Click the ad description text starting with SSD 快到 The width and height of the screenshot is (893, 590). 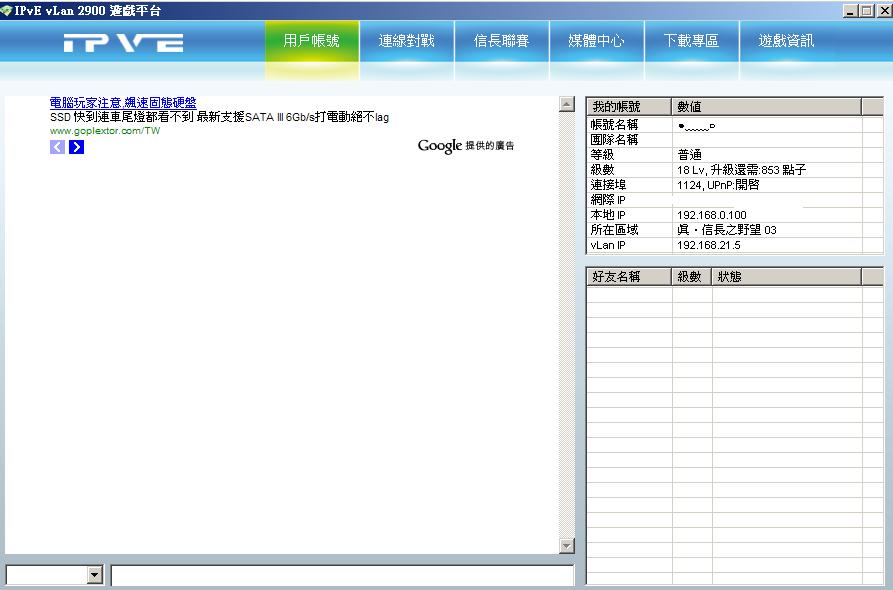point(219,117)
